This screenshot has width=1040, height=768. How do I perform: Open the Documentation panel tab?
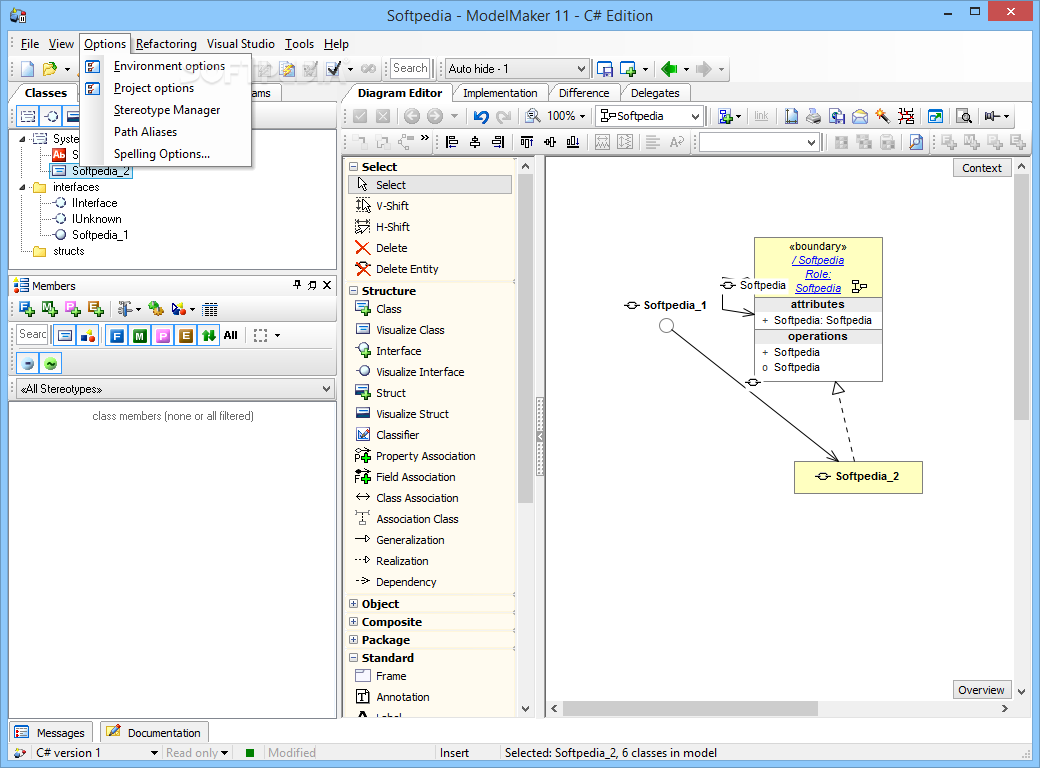[x=154, y=732]
